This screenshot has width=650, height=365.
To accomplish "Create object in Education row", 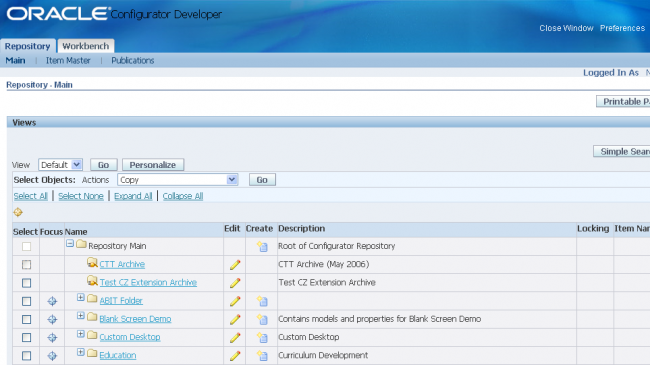I will pyautogui.click(x=262, y=356).
